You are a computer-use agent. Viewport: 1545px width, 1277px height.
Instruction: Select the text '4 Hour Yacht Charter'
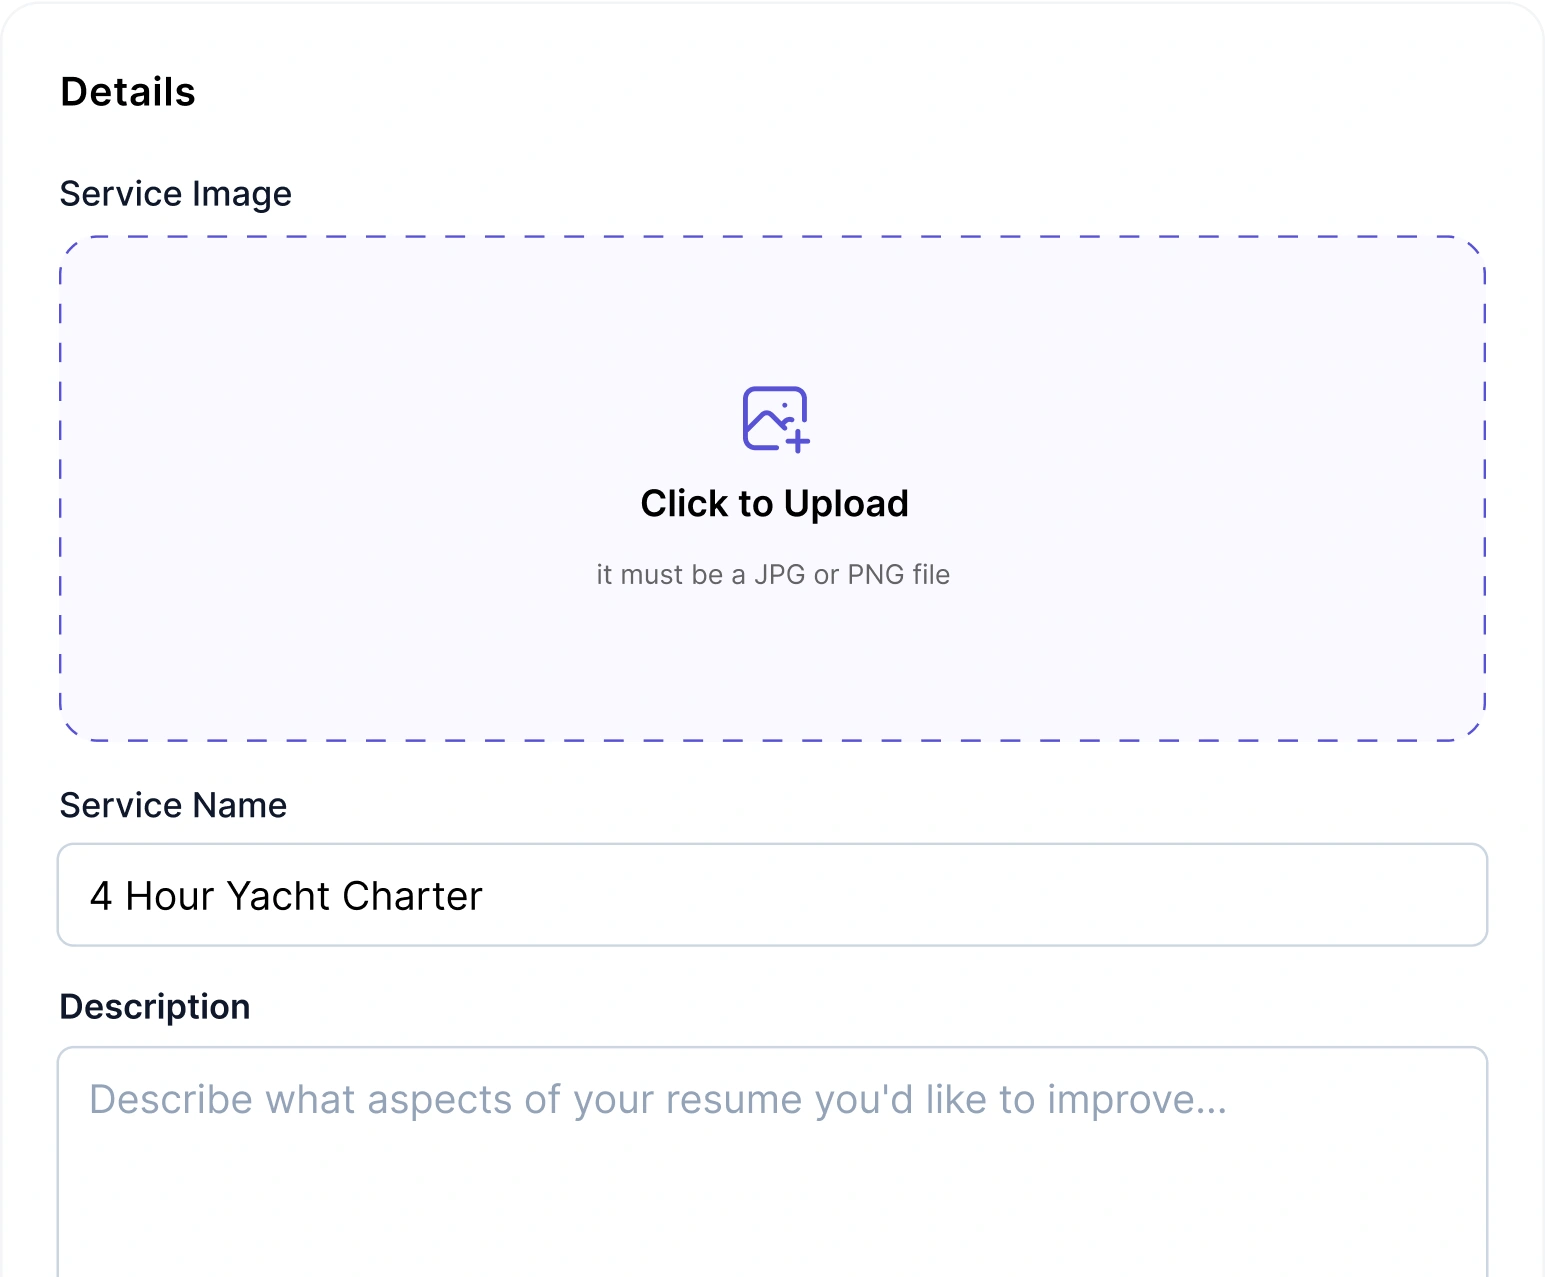(287, 895)
